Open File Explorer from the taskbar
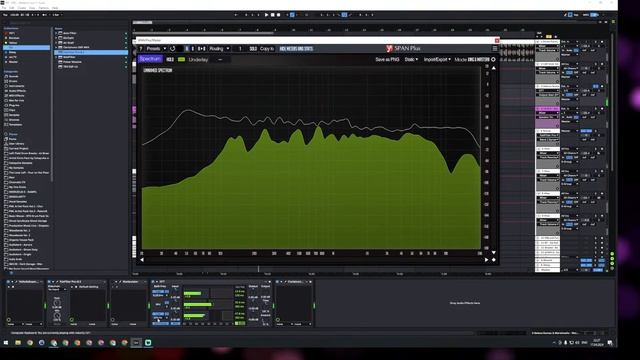Screen dimensions: 640x360 click(x=18, y=342)
